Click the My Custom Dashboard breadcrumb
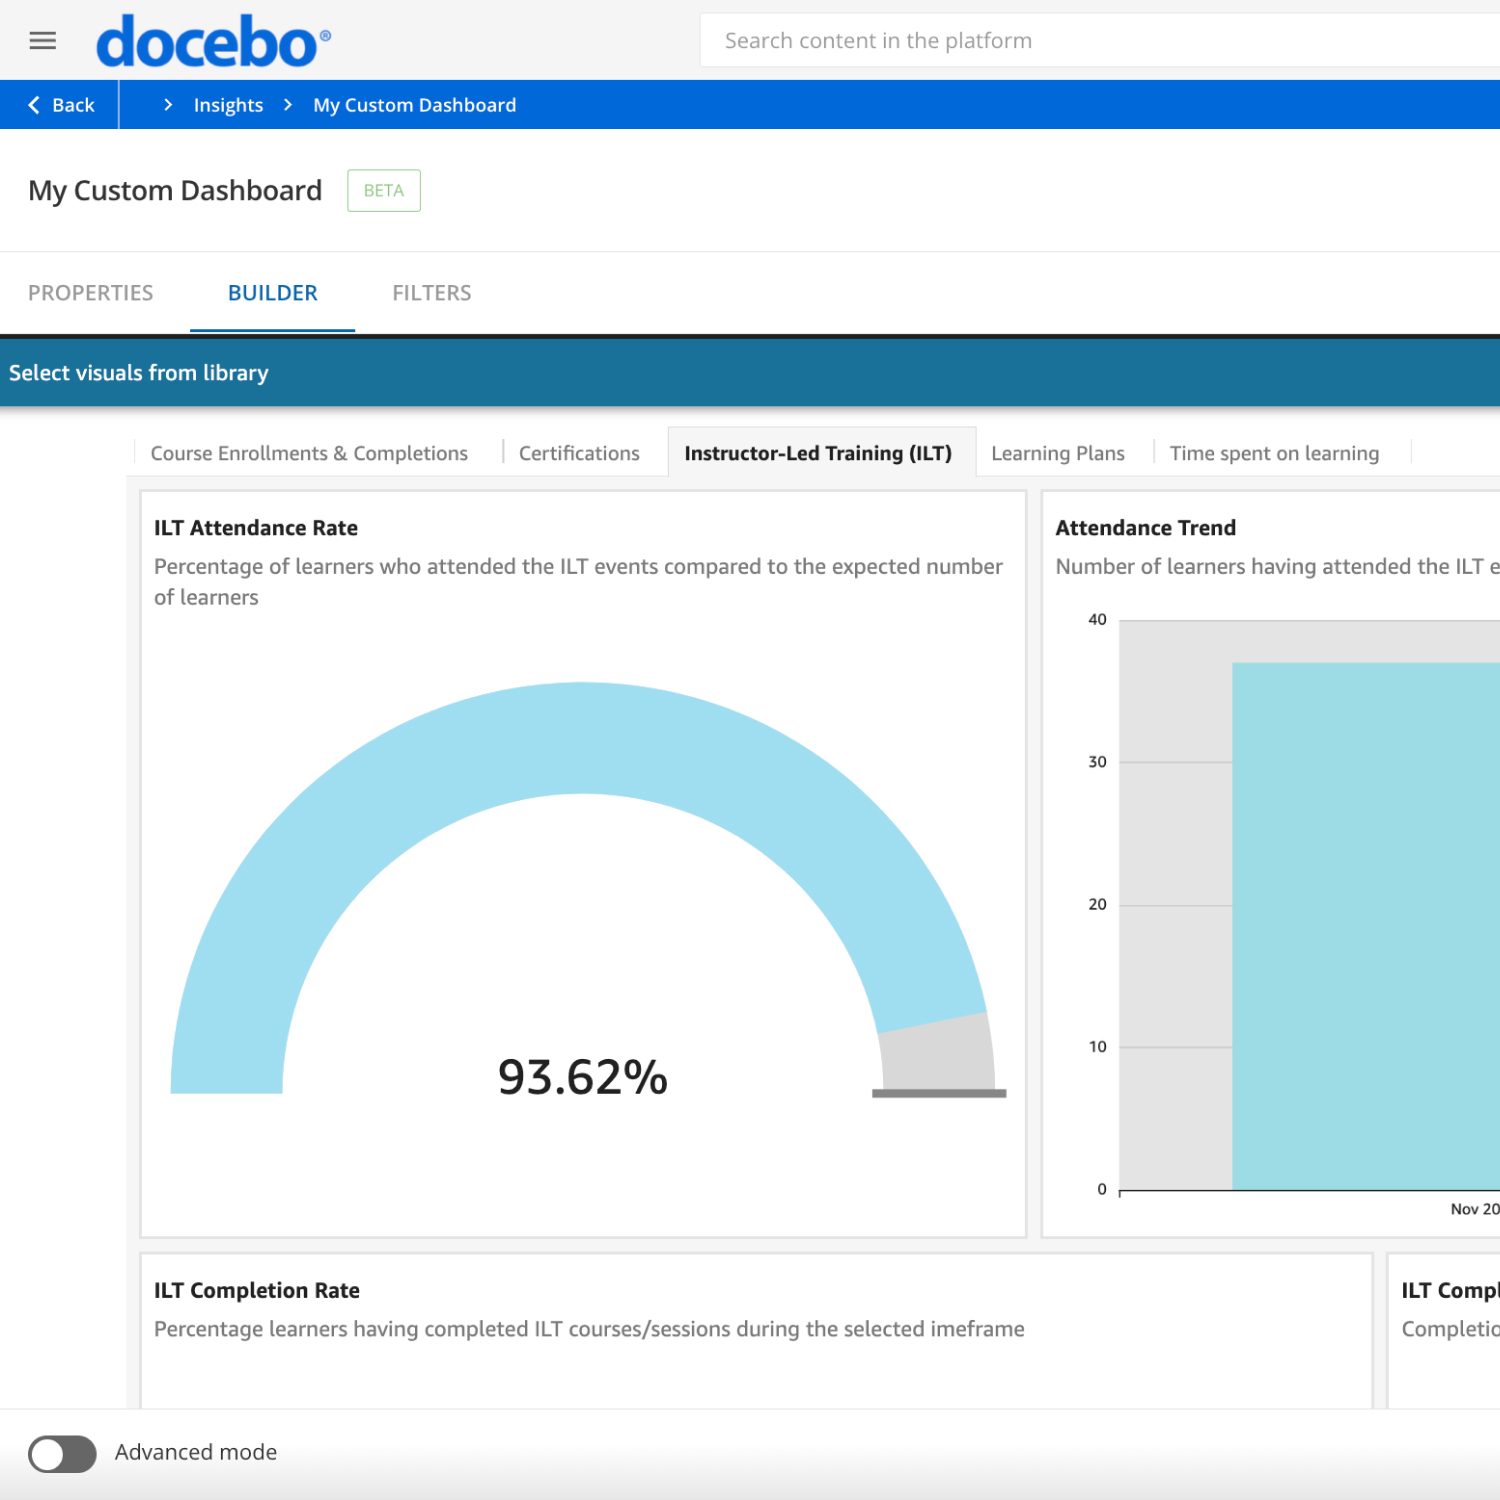 (414, 105)
